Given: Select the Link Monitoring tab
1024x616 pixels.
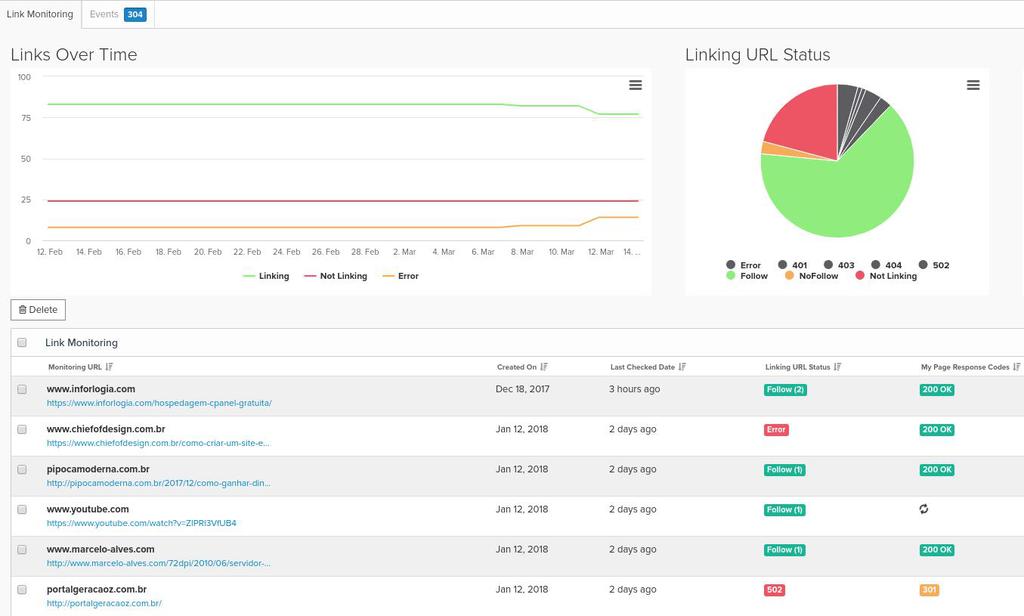Looking at the screenshot, I should [x=39, y=14].
